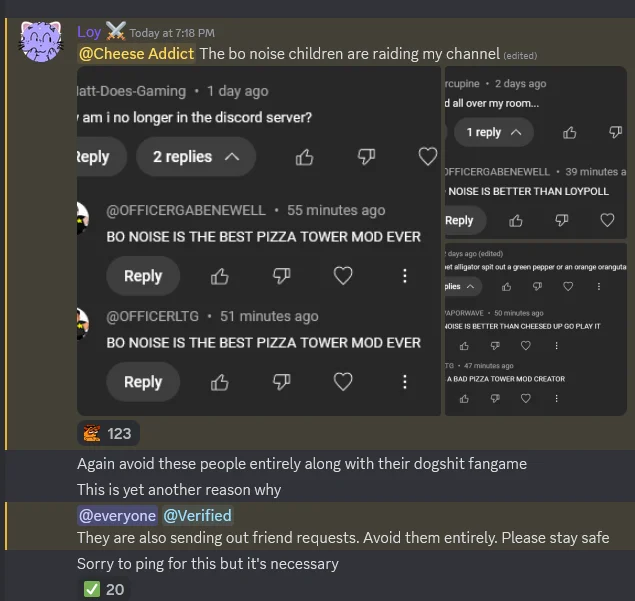The image size is (635, 601).
Task: Collapse the 2 replies thread
Action: tap(196, 157)
